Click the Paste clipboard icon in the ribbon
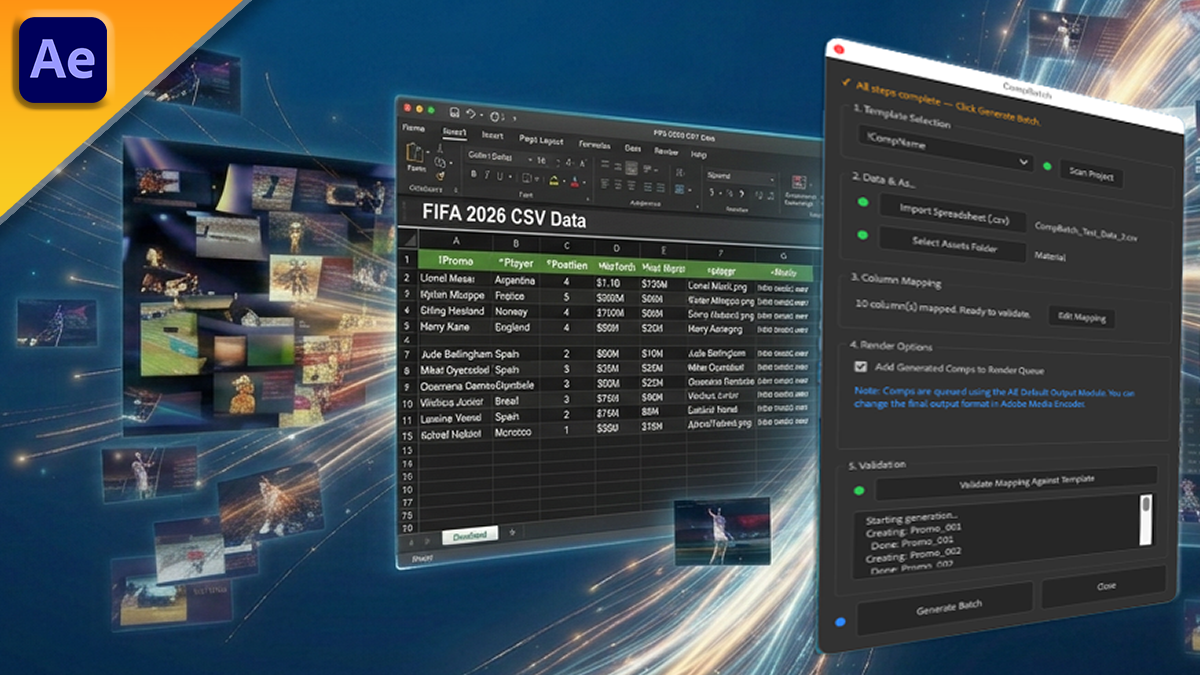Viewport: 1200px width, 675px height. (x=415, y=156)
